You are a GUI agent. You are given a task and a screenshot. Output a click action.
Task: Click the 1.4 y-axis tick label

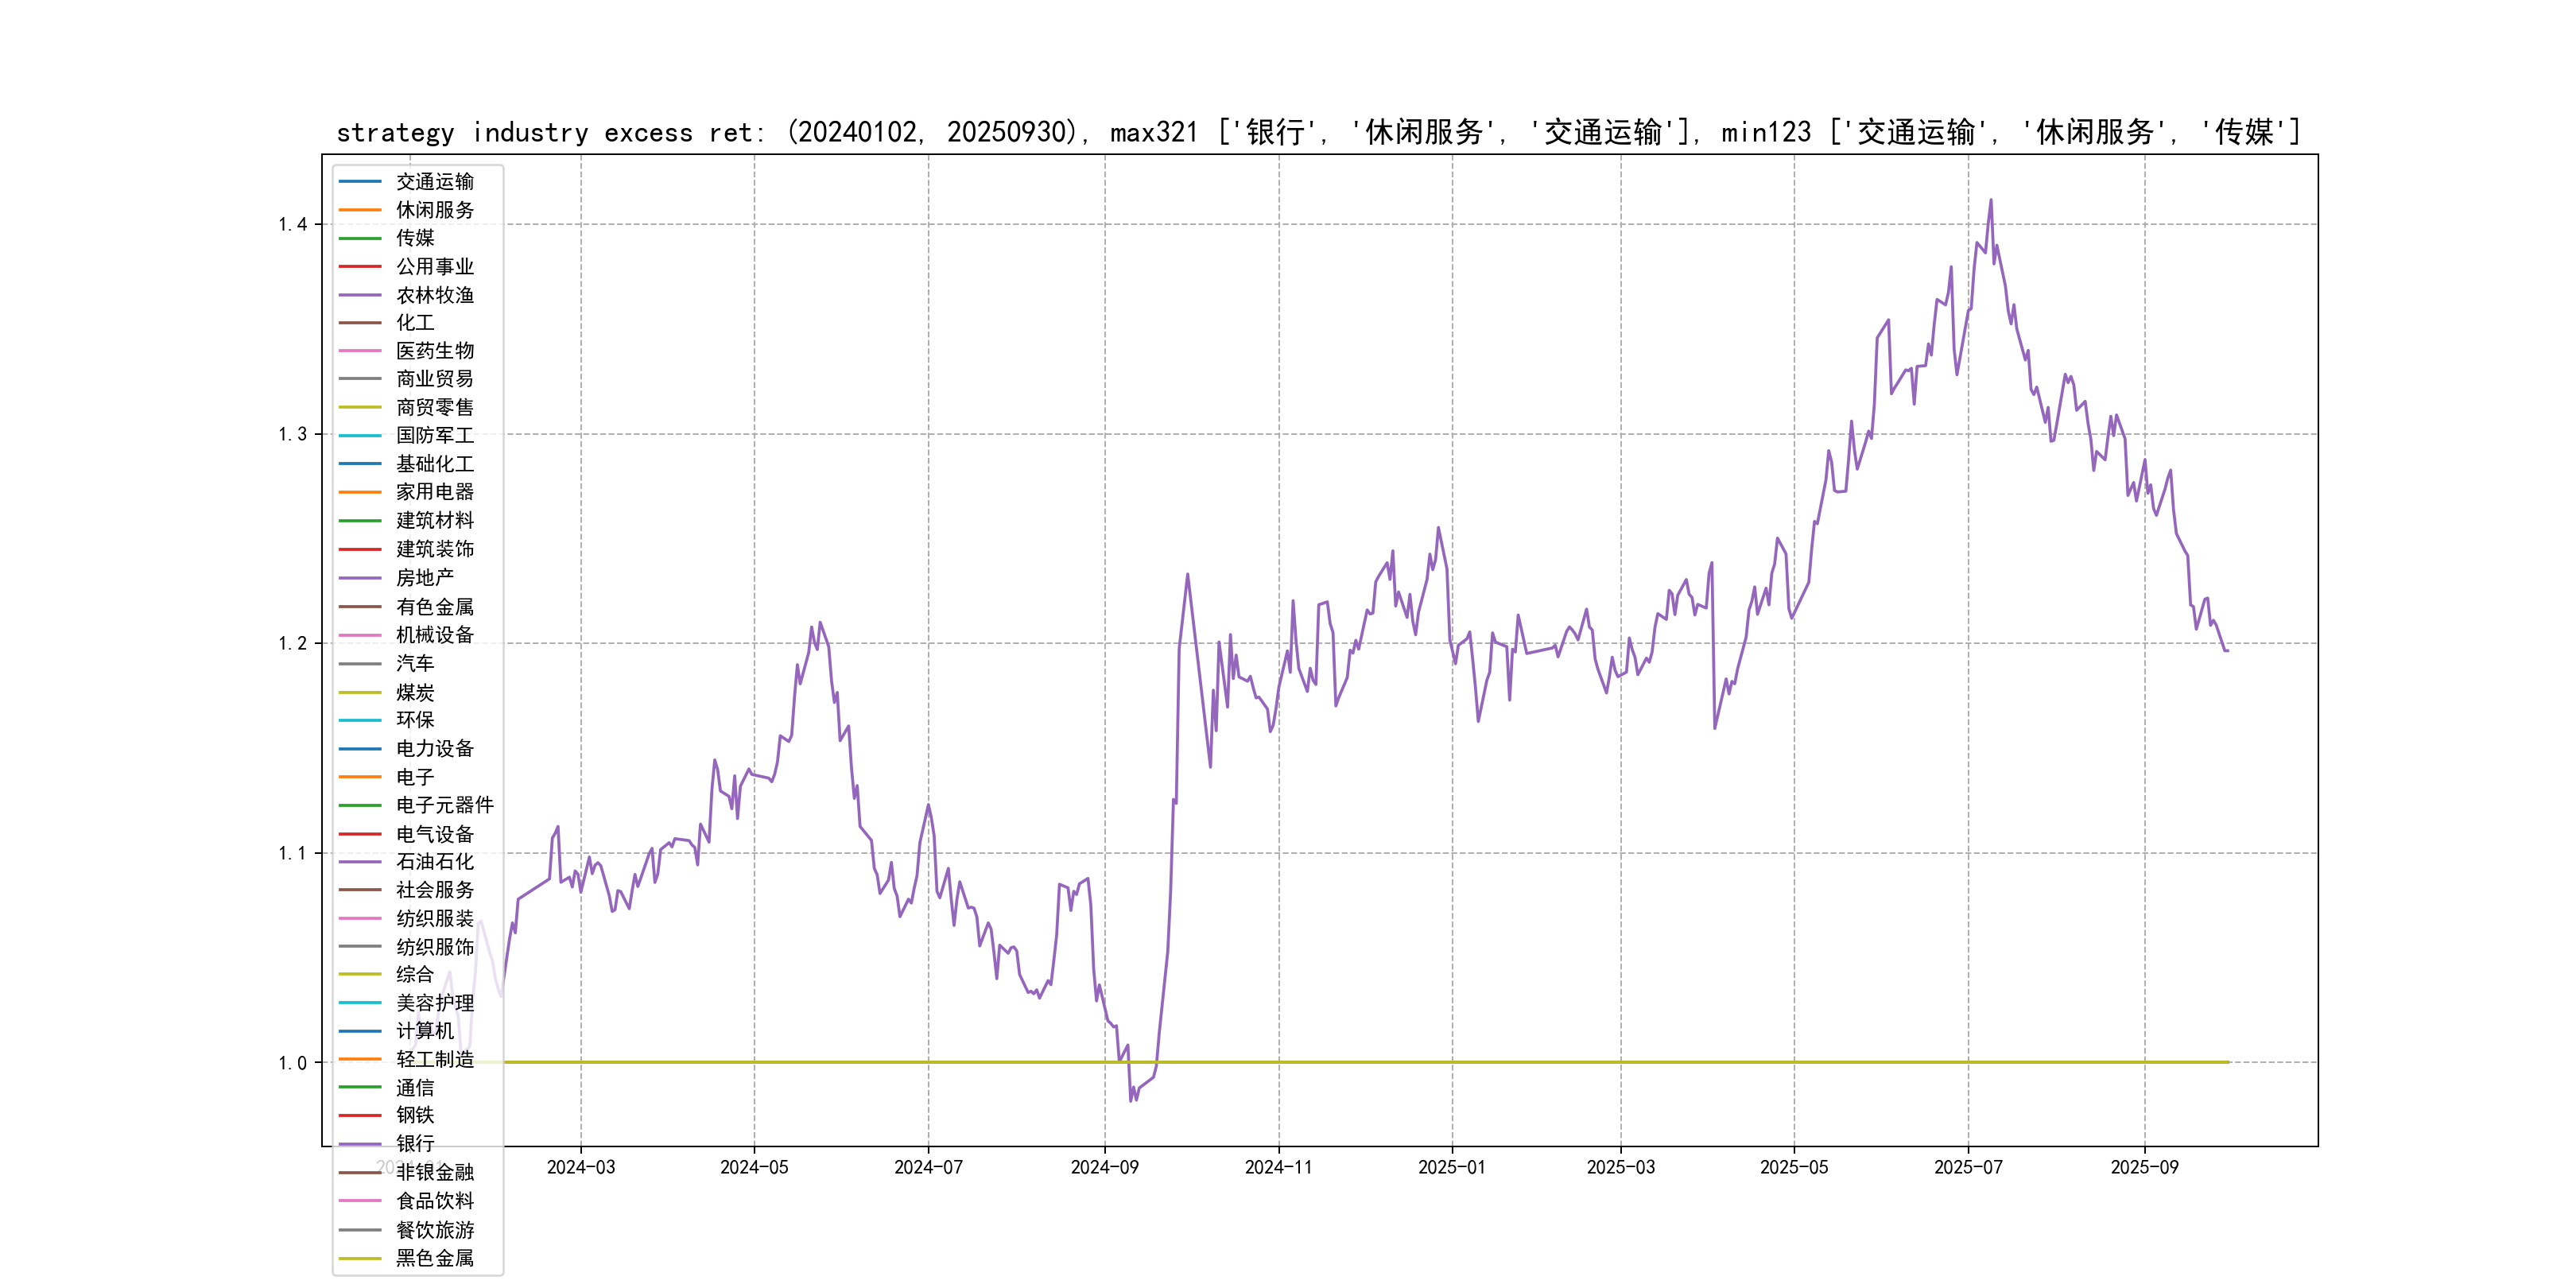[x=292, y=224]
